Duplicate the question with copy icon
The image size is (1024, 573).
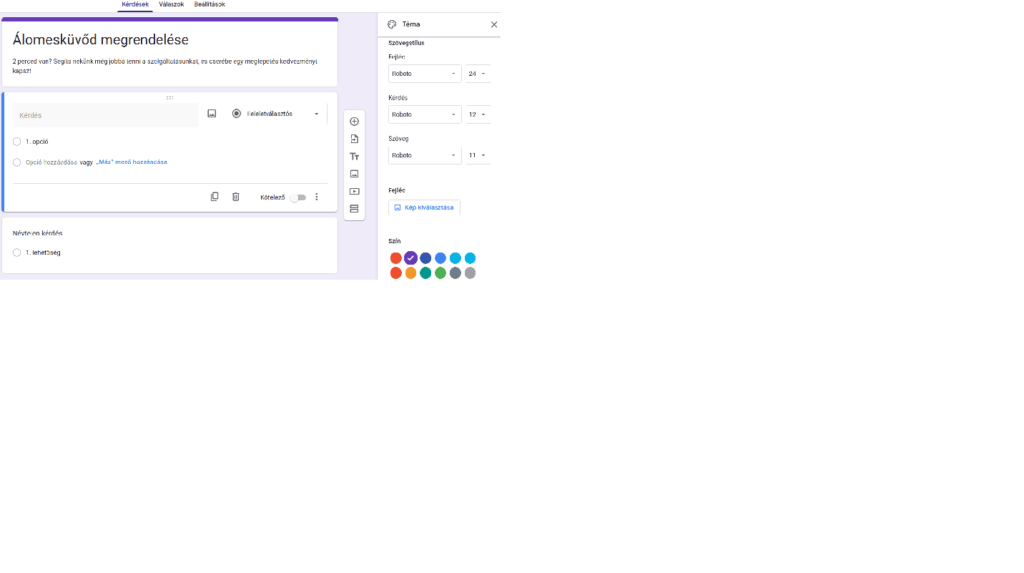pos(214,197)
